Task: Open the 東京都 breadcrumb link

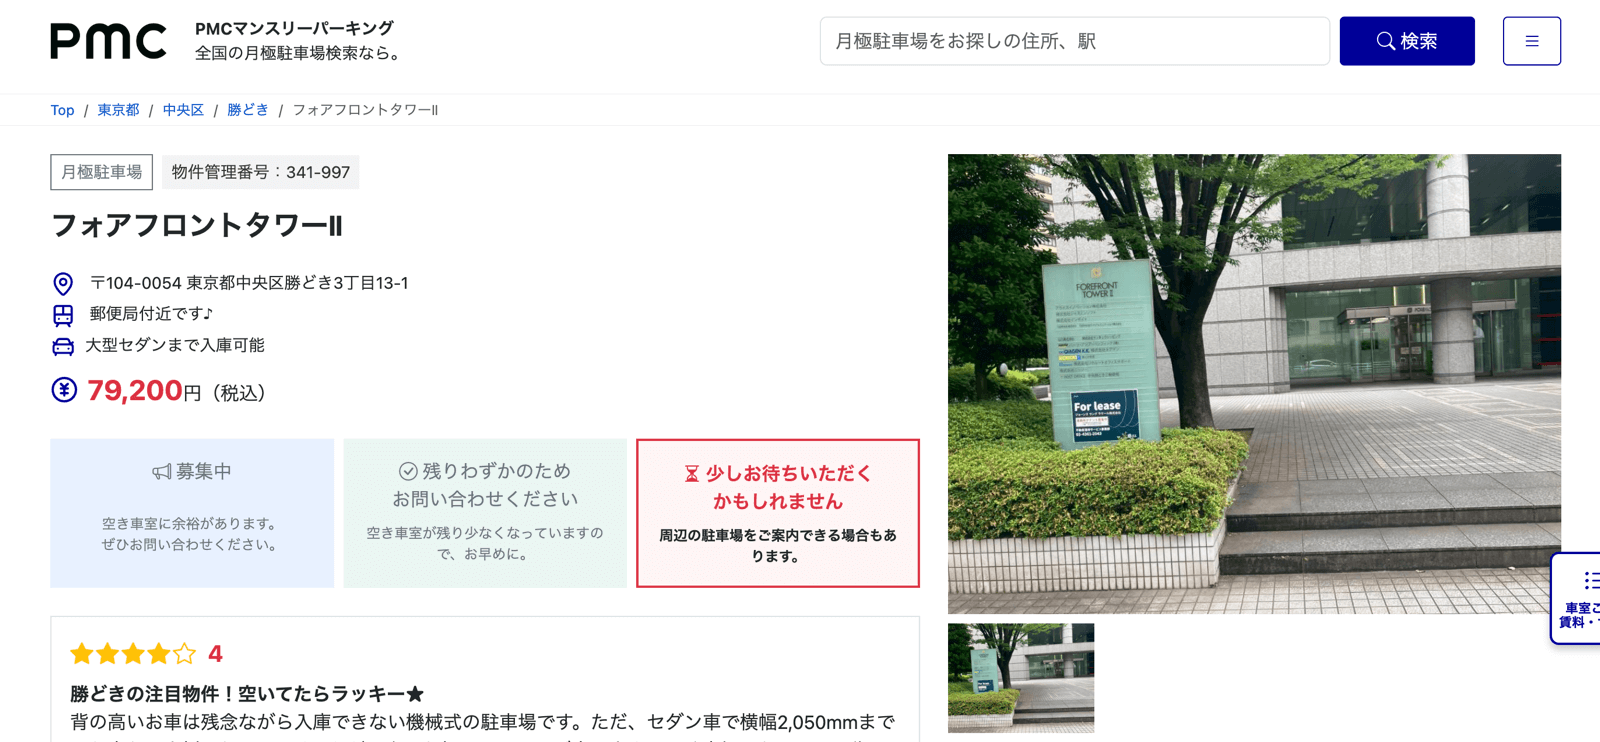Action: (118, 110)
